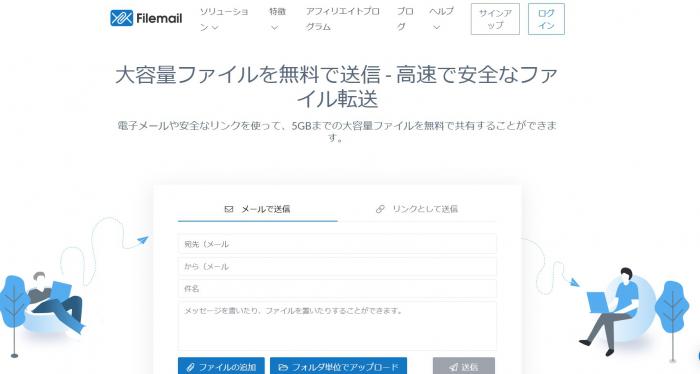700x374 pixels.
Task: Go to the ブログ page
Action: tap(405, 19)
